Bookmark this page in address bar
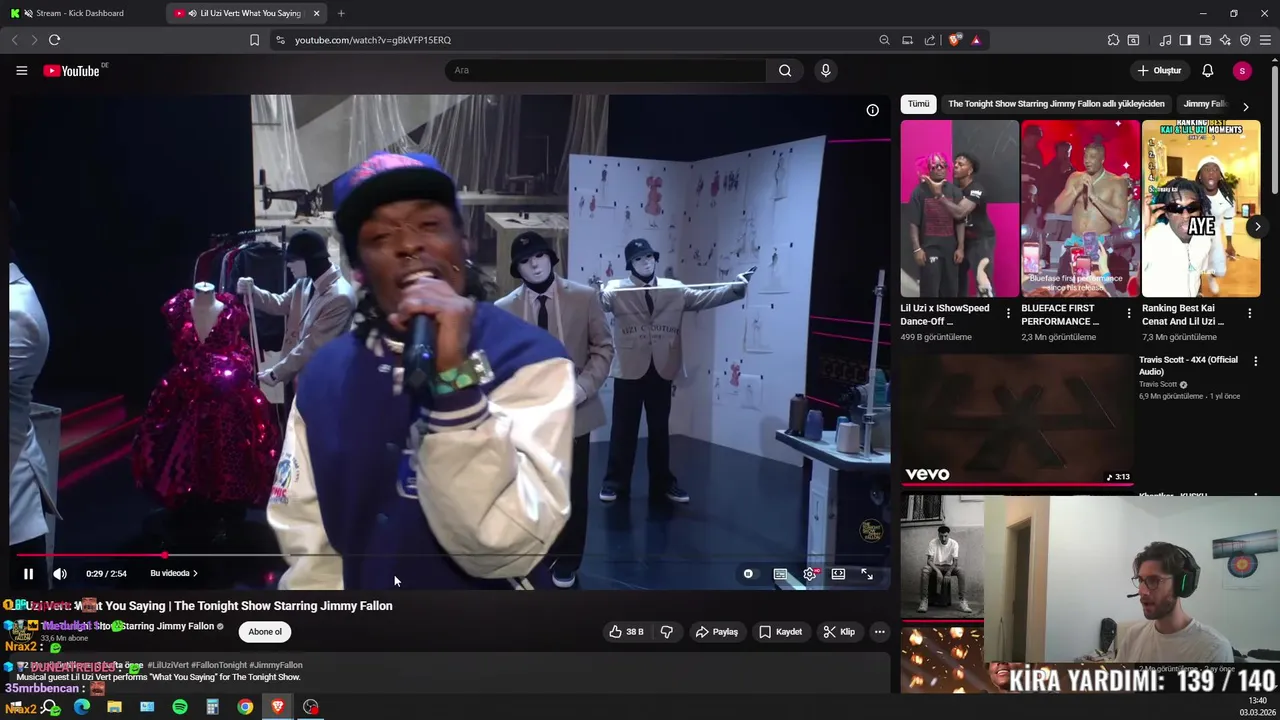This screenshot has width=1280, height=720. click(254, 40)
